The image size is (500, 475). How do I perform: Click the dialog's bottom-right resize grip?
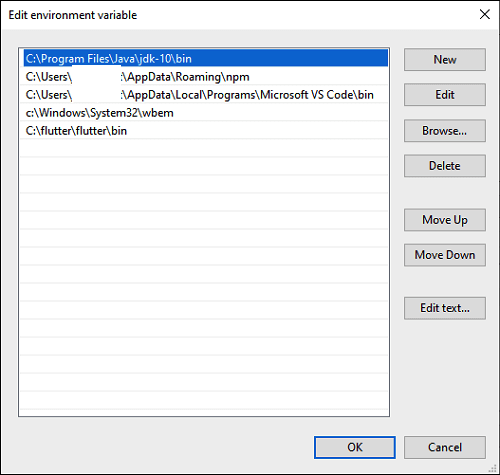tap(494, 469)
